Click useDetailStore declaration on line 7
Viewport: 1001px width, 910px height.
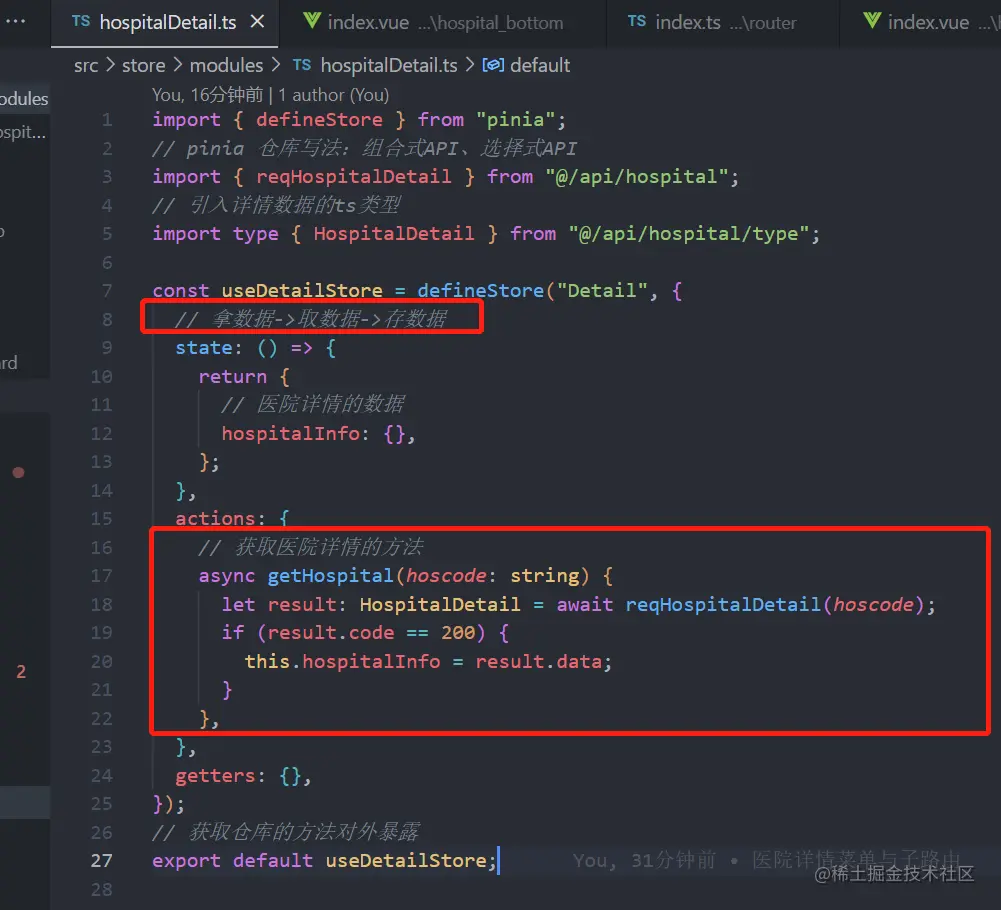302,291
